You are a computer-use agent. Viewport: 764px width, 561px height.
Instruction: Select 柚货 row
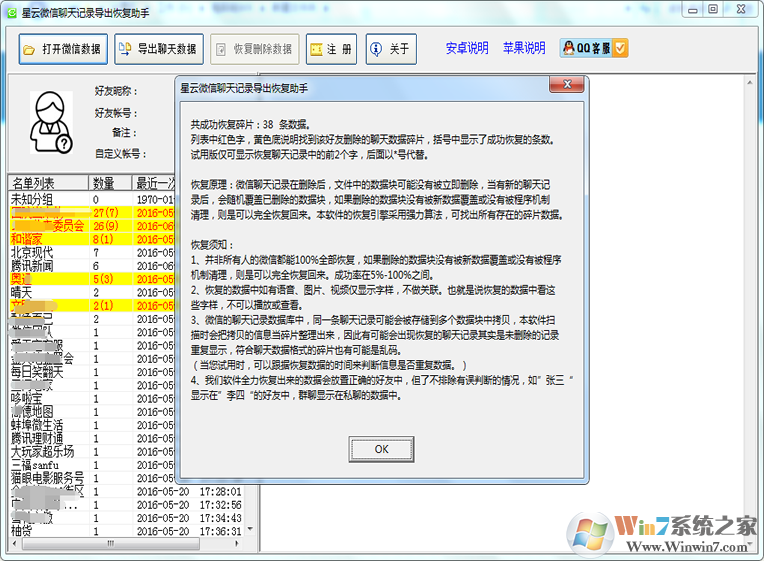coord(127,531)
